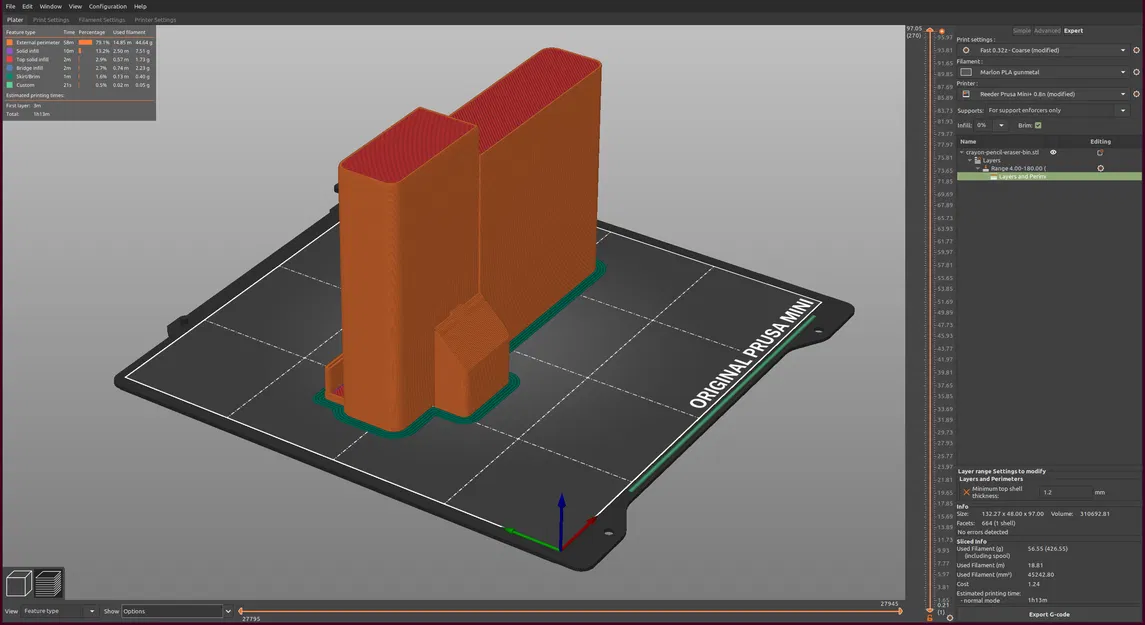Open the Supports dropdown
Screen dimensions: 1145x625
coord(1057,110)
